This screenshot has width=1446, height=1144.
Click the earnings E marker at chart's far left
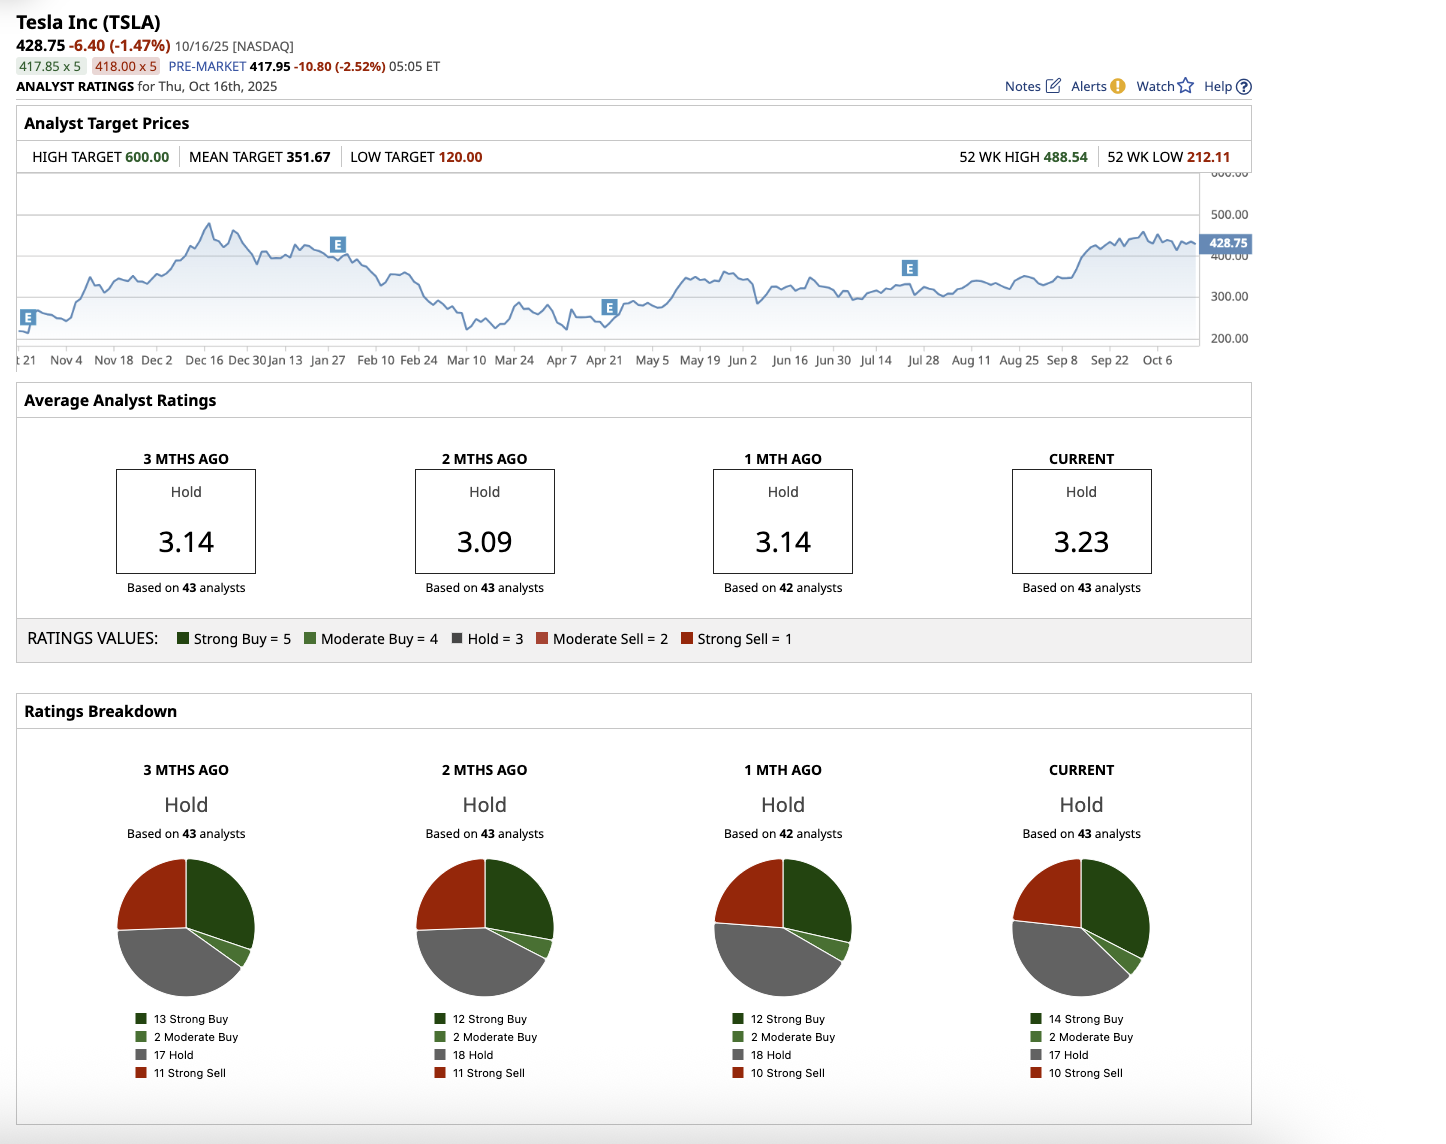(28, 318)
